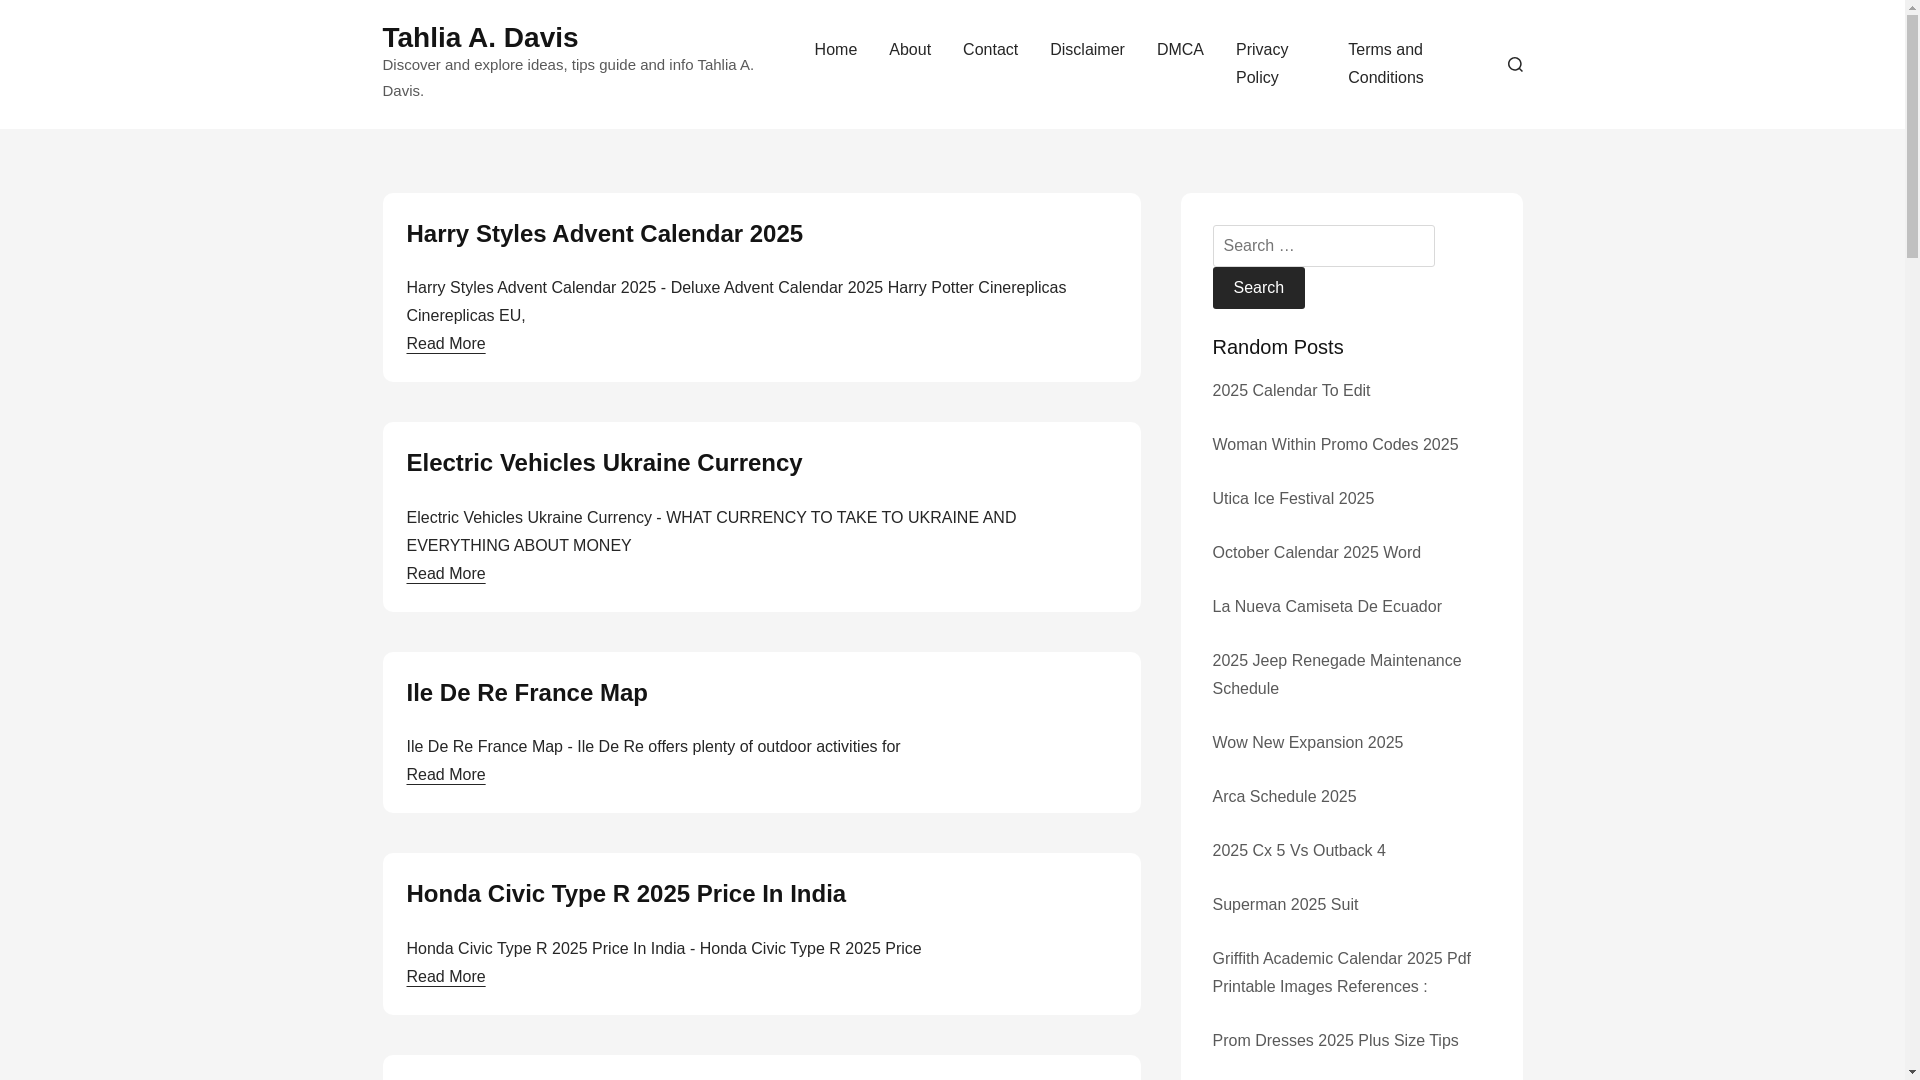The image size is (1920, 1080).
Task: Open 2025 Calendar To Edit link
Action: click(1290, 391)
